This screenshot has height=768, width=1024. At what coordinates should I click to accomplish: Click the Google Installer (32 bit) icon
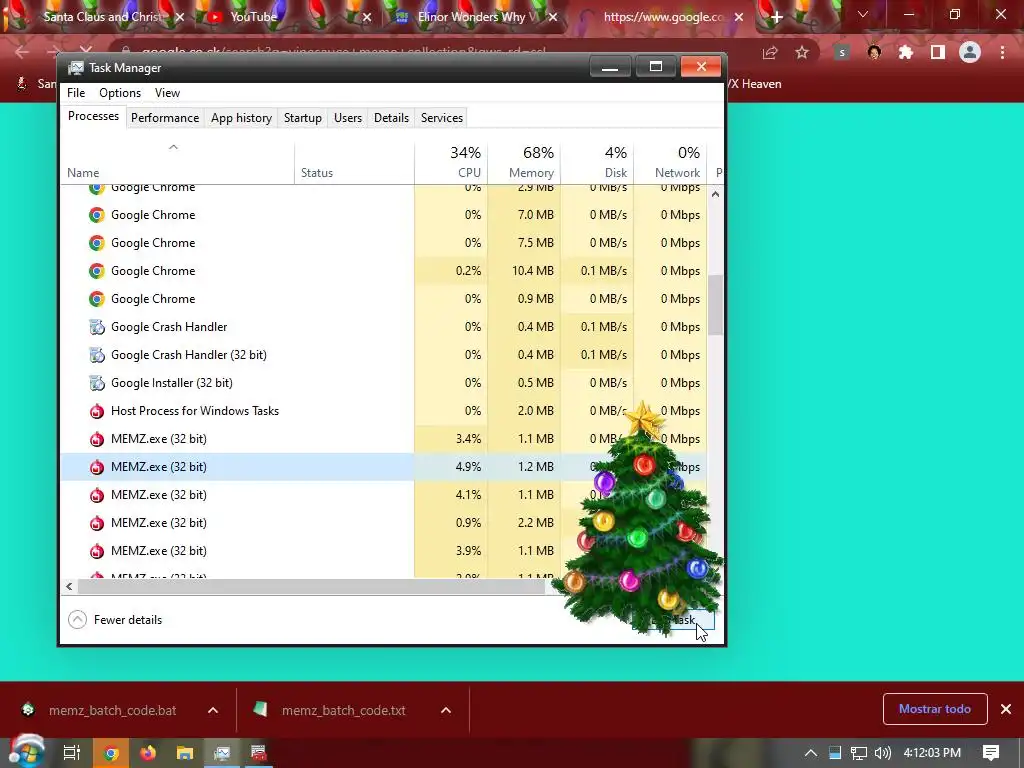[x=97, y=383]
